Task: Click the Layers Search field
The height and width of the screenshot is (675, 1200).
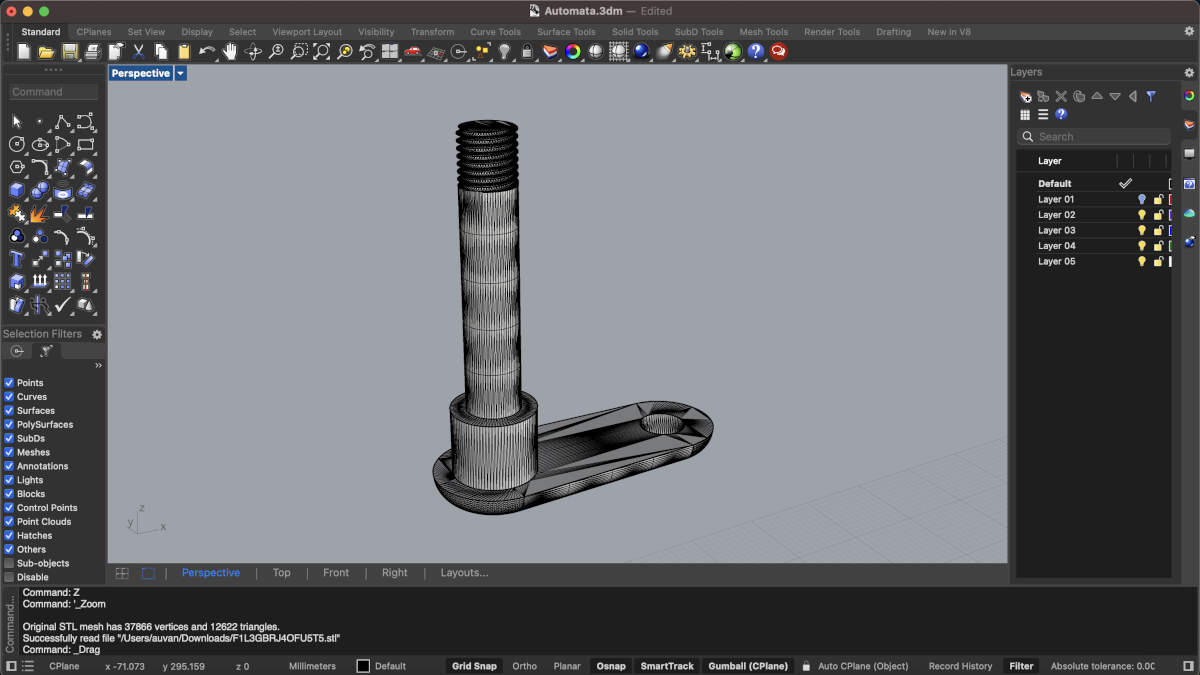Action: (x=1094, y=137)
